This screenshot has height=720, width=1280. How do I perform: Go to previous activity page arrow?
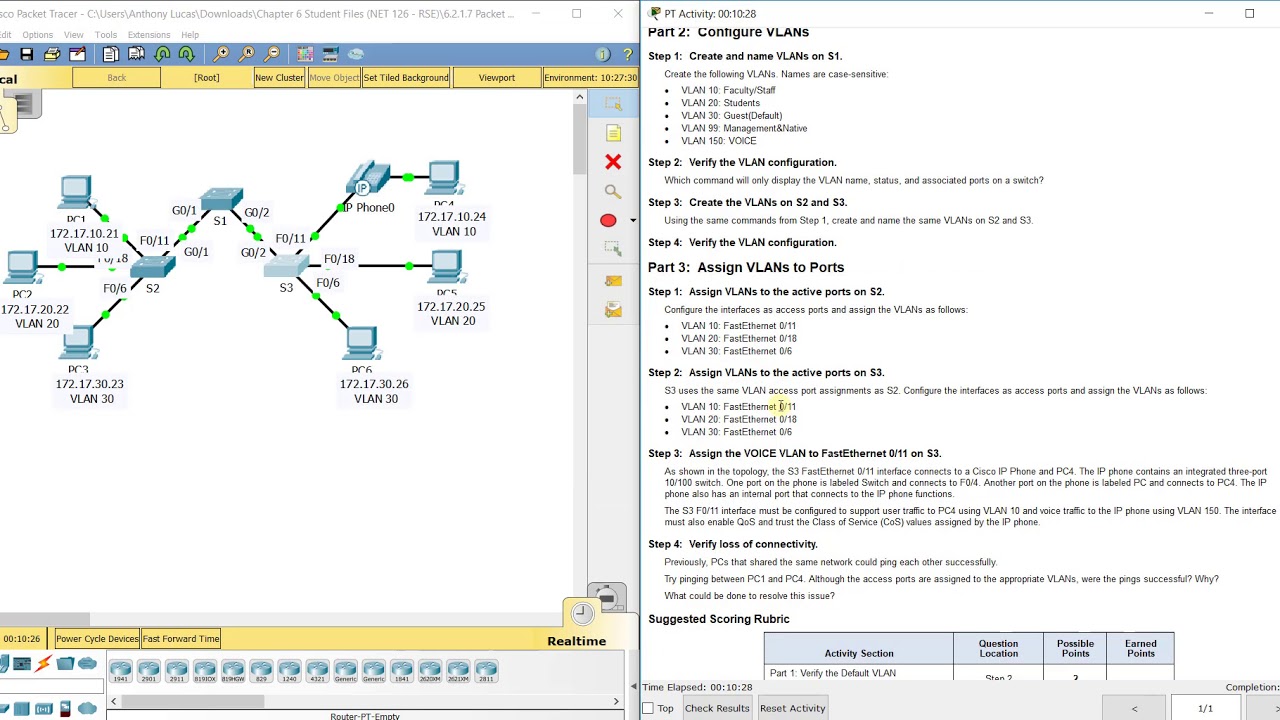point(1134,709)
